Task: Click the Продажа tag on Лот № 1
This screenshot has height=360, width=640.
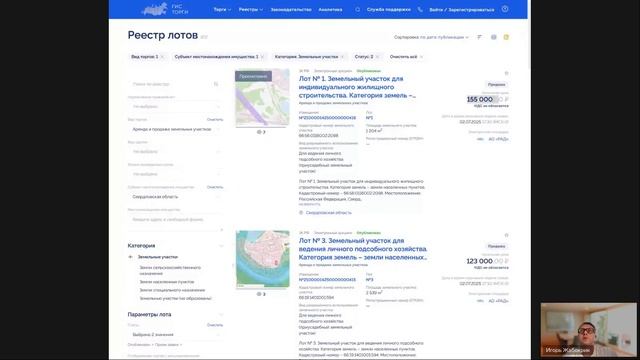Action: [x=497, y=84]
